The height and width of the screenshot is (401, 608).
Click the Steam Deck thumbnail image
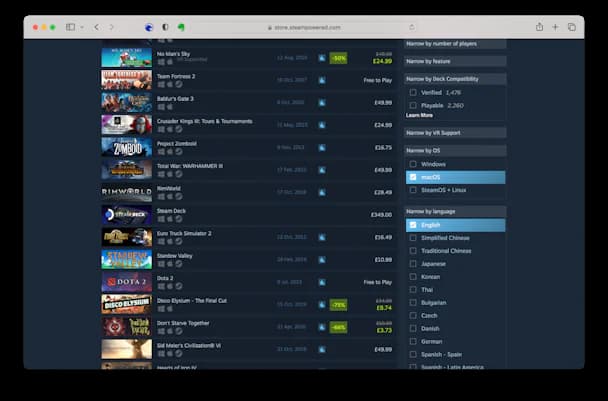127,215
